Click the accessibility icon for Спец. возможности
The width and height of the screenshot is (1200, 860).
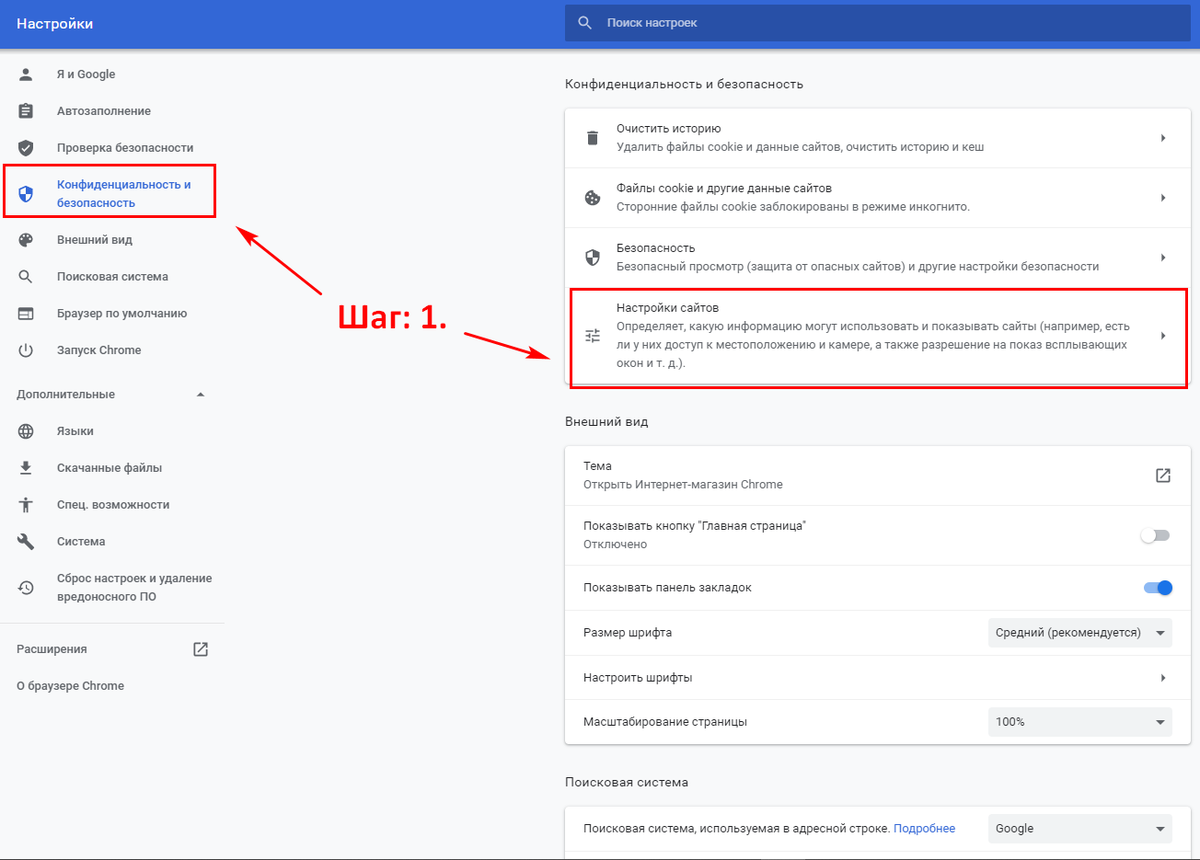[26, 505]
